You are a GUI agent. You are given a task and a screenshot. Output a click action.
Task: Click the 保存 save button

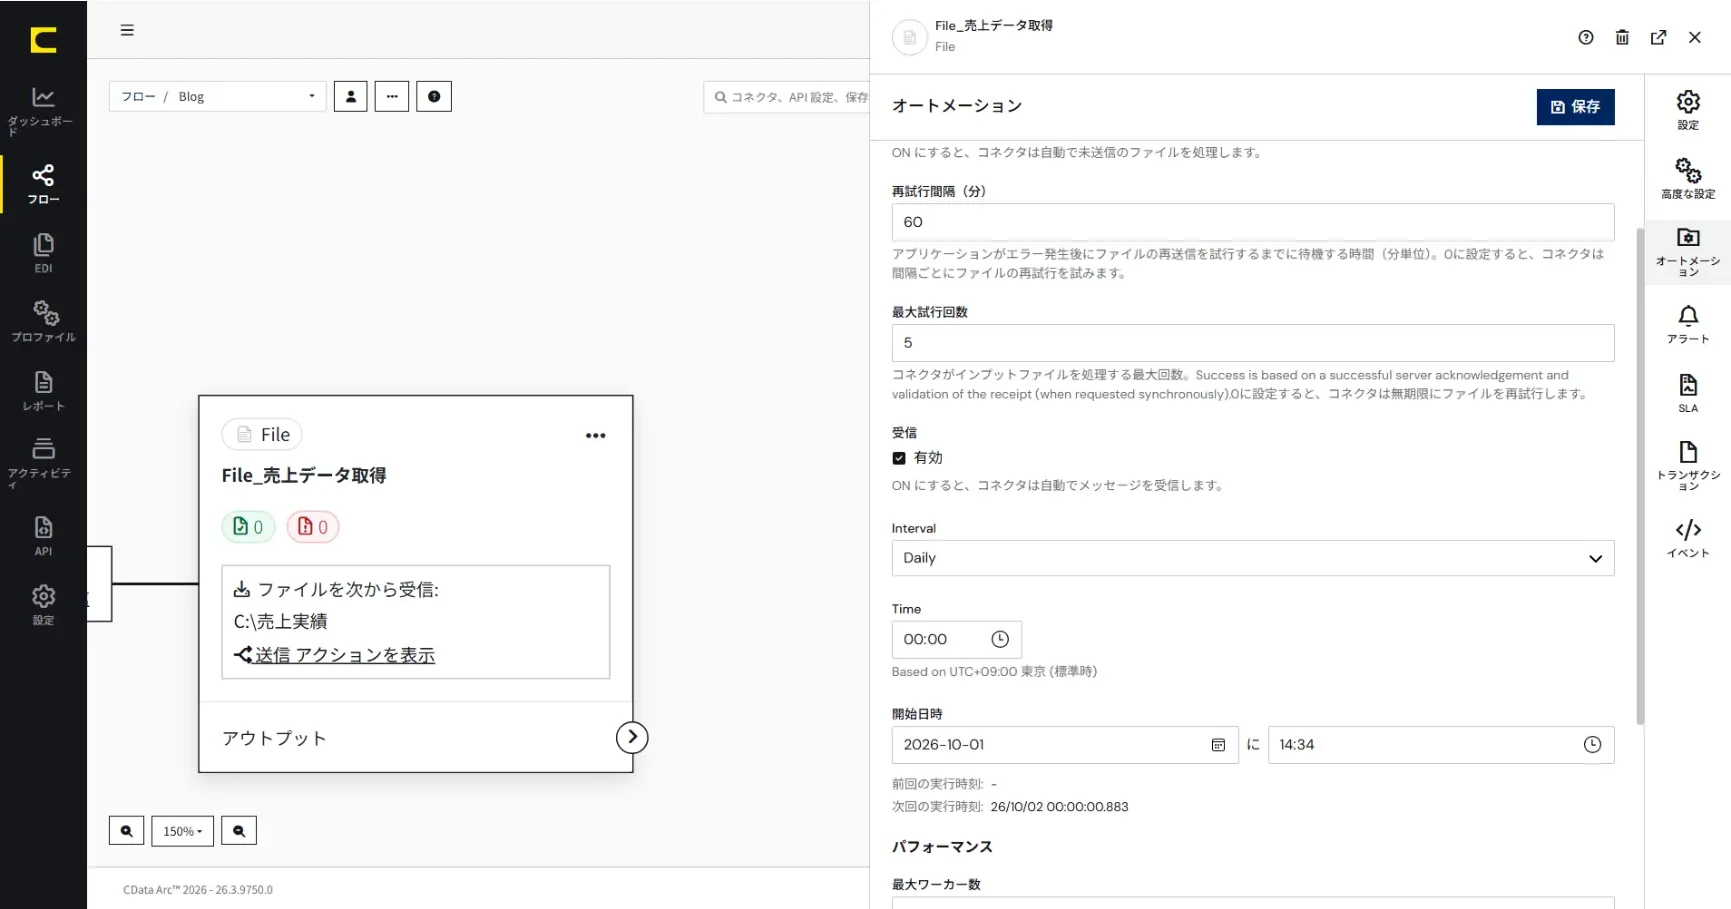pos(1575,107)
